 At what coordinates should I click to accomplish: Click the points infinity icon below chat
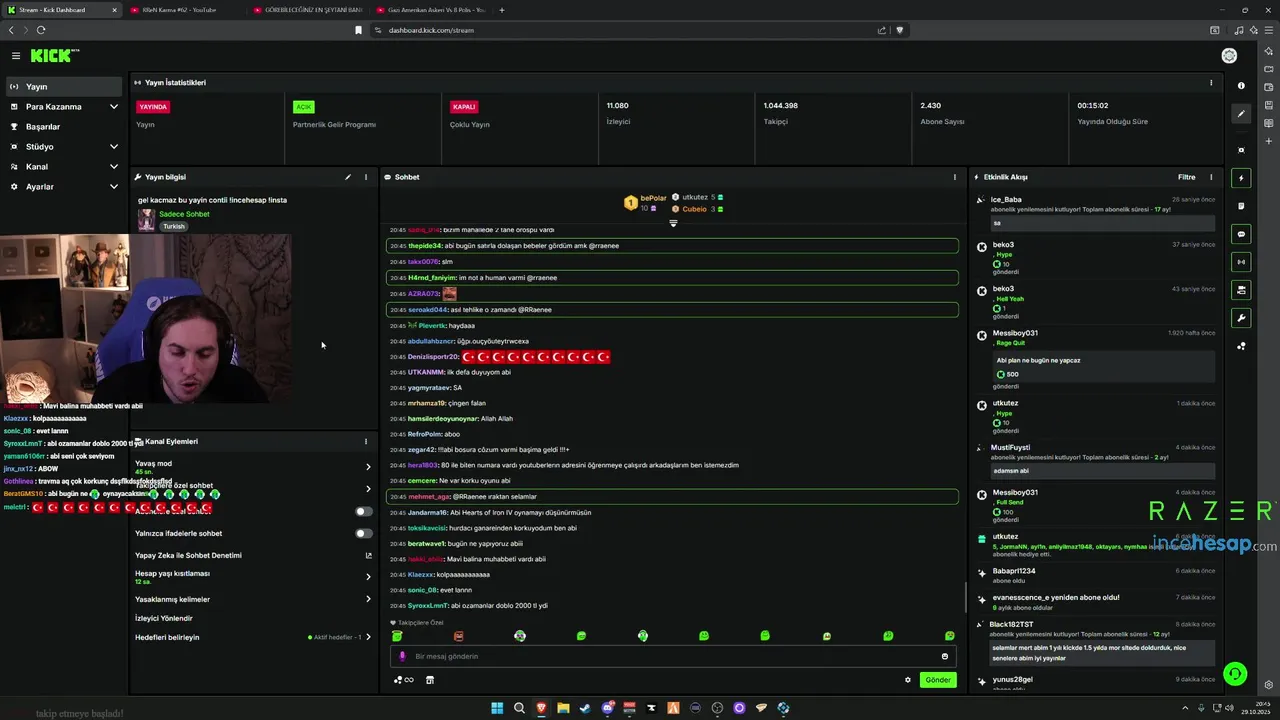(404, 680)
